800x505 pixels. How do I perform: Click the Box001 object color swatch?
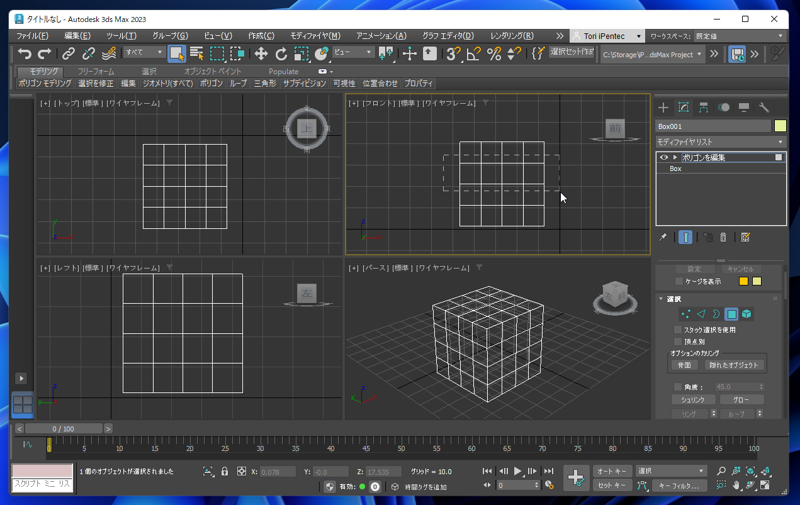click(x=780, y=125)
